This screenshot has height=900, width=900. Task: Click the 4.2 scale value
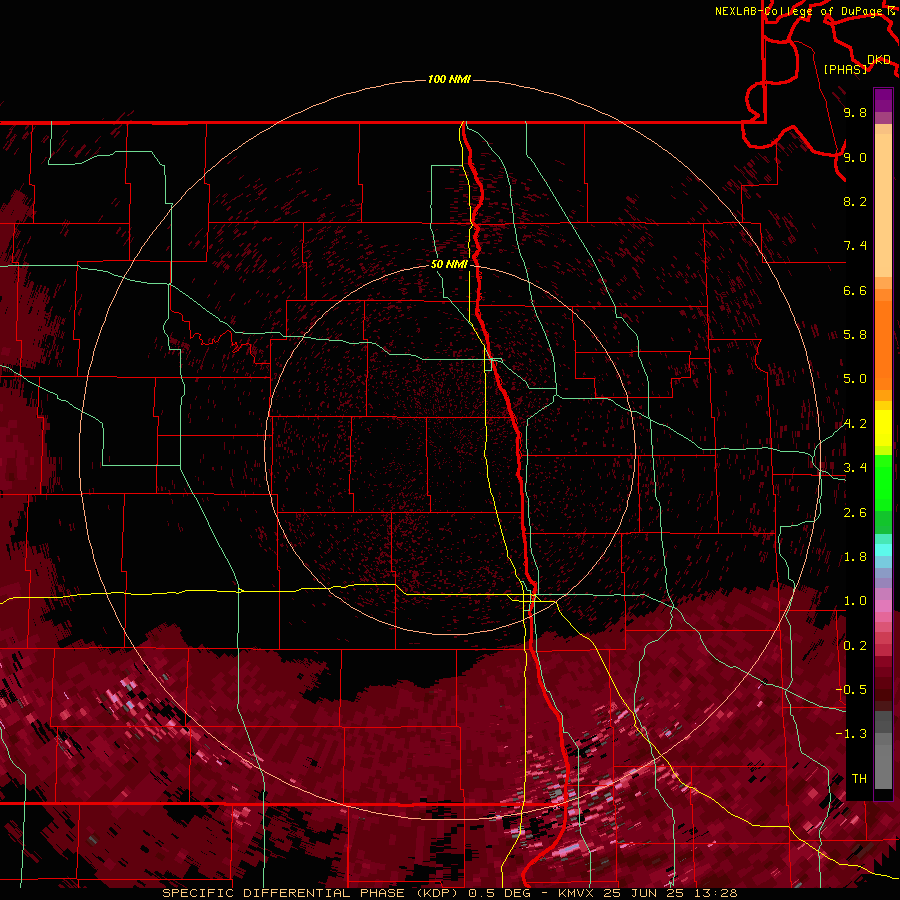coord(855,424)
